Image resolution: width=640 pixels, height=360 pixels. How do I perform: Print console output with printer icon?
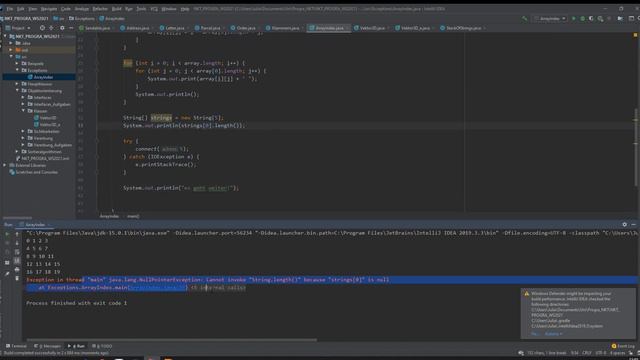pyautogui.click(x=17, y=269)
